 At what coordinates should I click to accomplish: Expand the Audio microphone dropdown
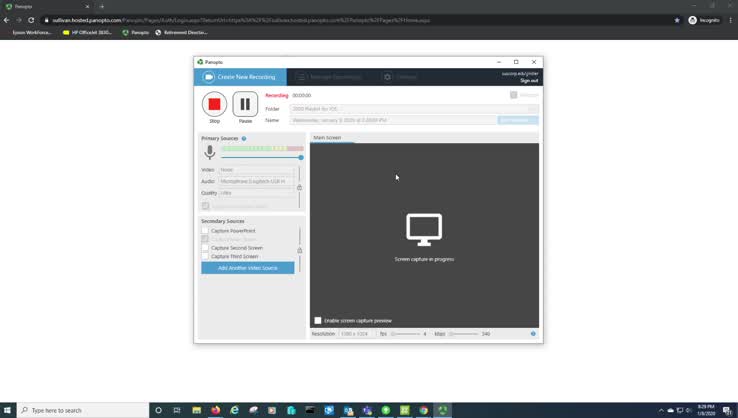[x=256, y=181]
